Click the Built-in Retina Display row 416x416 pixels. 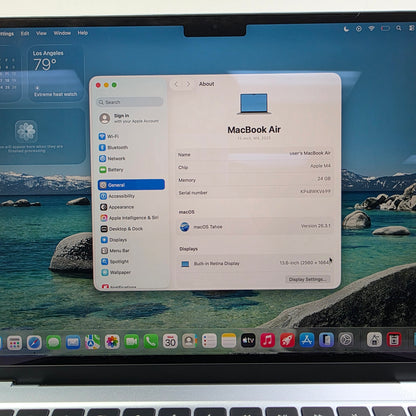click(x=254, y=263)
